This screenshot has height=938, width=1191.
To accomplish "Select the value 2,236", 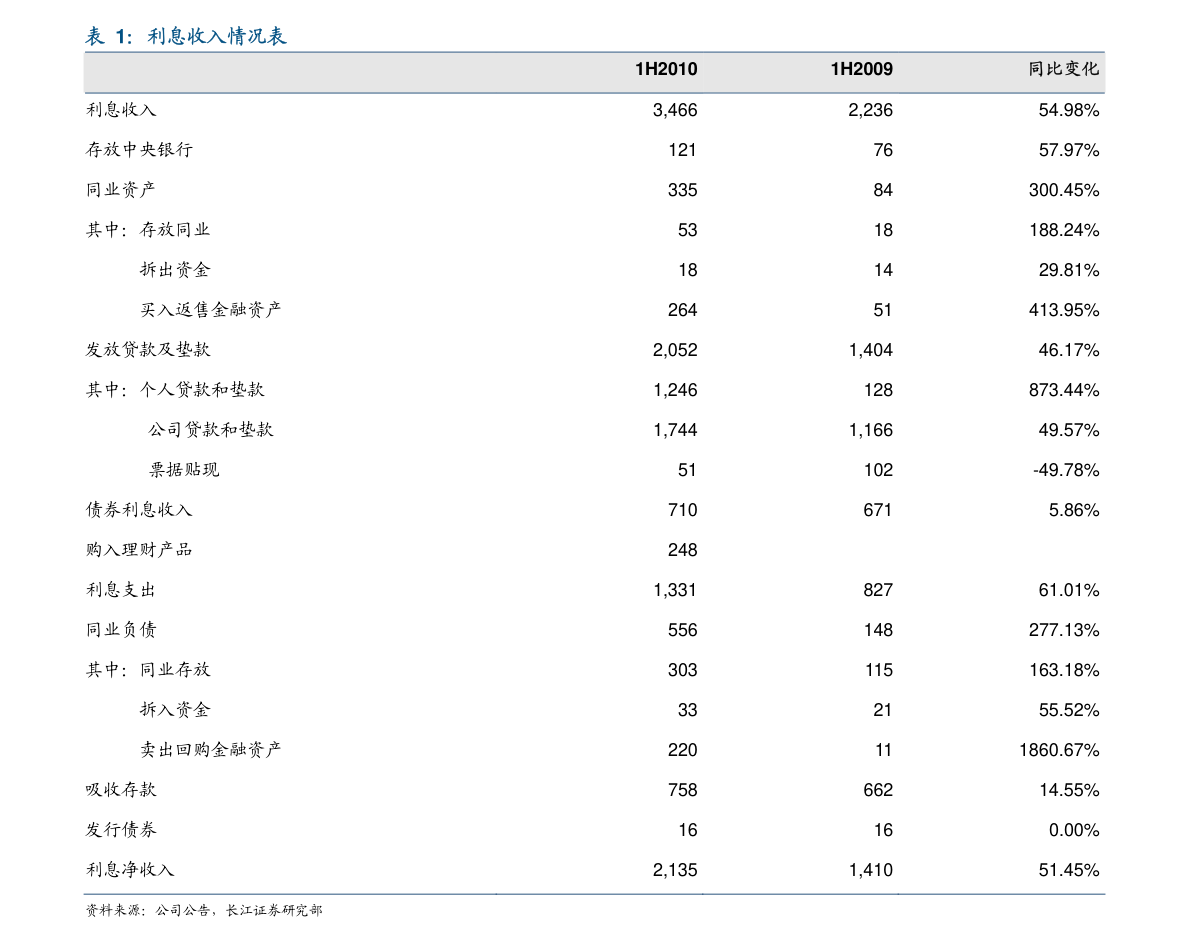I will click(870, 110).
